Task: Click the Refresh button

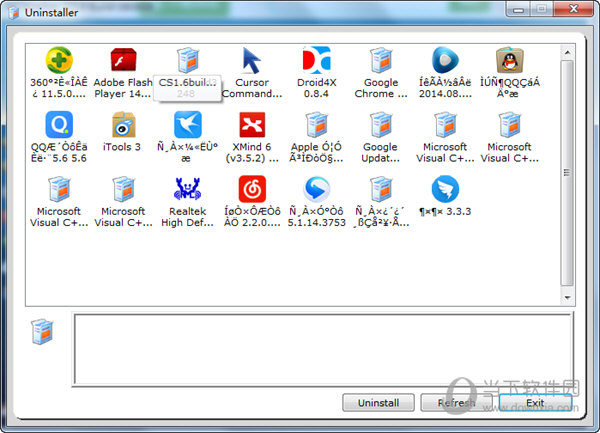Action: [x=456, y=403]
